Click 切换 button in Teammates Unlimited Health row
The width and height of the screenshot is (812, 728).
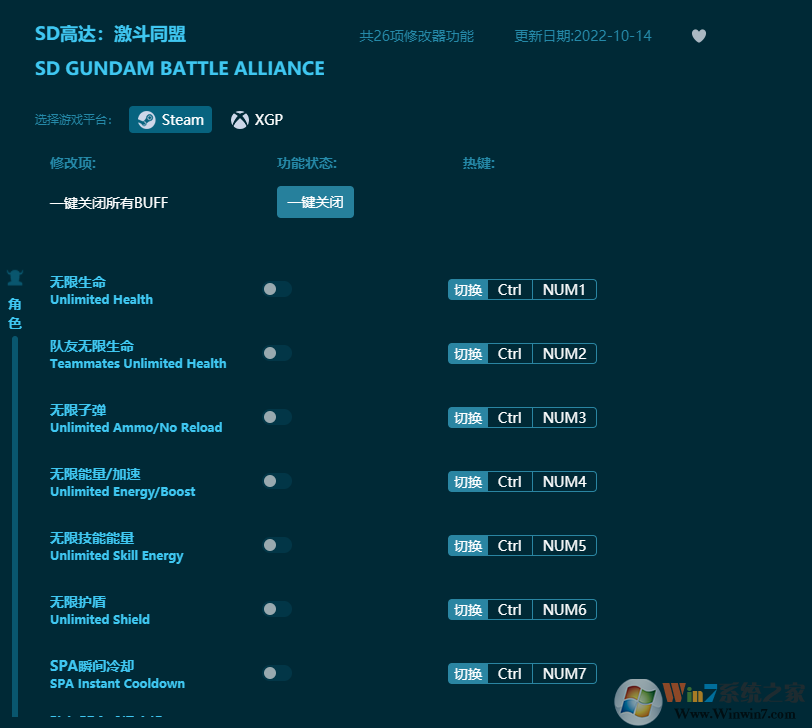[x=468, y=354]
